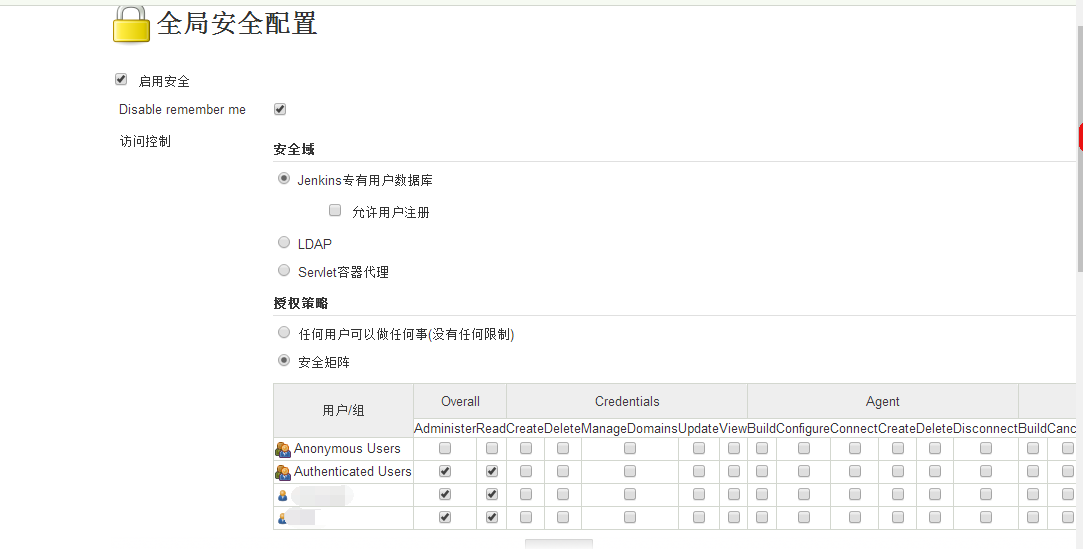Select the LDAP radio button
Viewport: 1083px width, 549px height.
click(x=284, y=242)
